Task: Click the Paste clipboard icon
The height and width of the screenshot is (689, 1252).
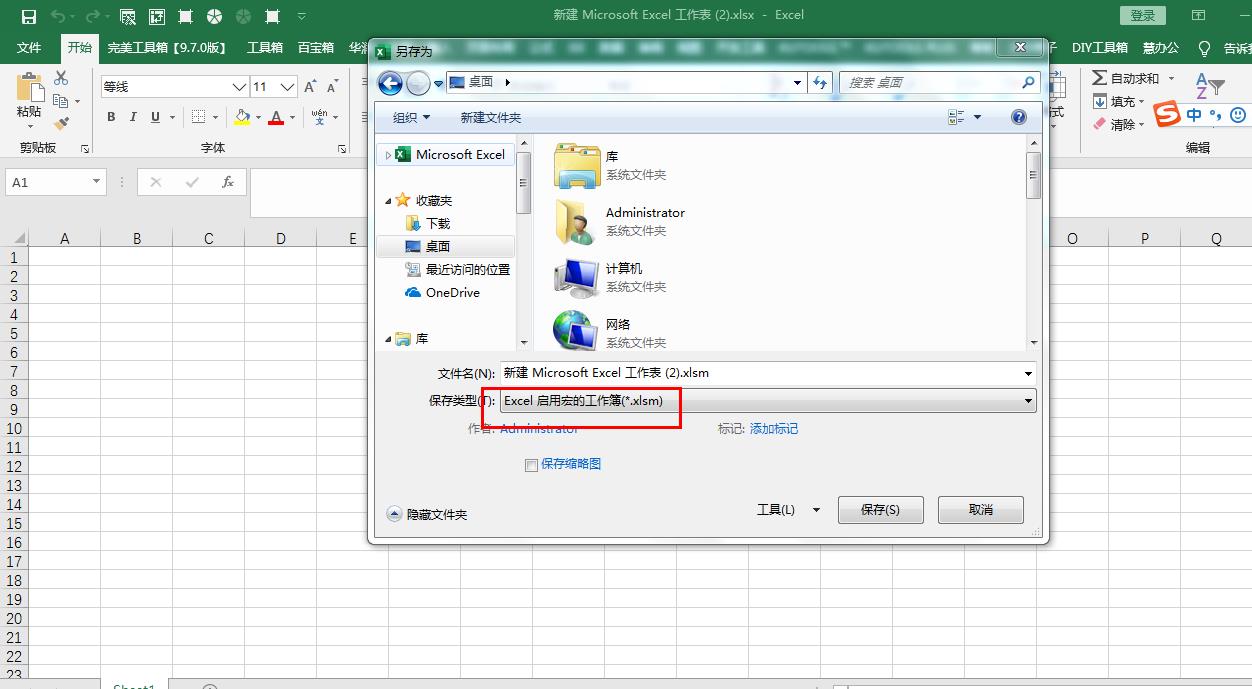Action: click(30, 88)
